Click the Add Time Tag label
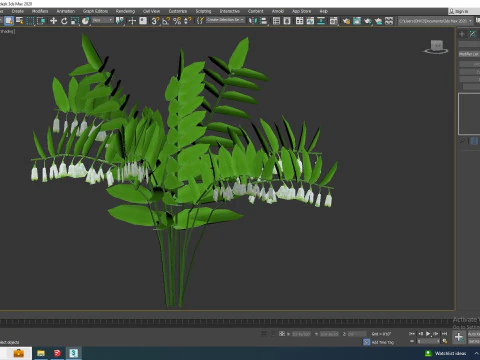The height and width of the screenshot is (360, 480). coord(383,342)
